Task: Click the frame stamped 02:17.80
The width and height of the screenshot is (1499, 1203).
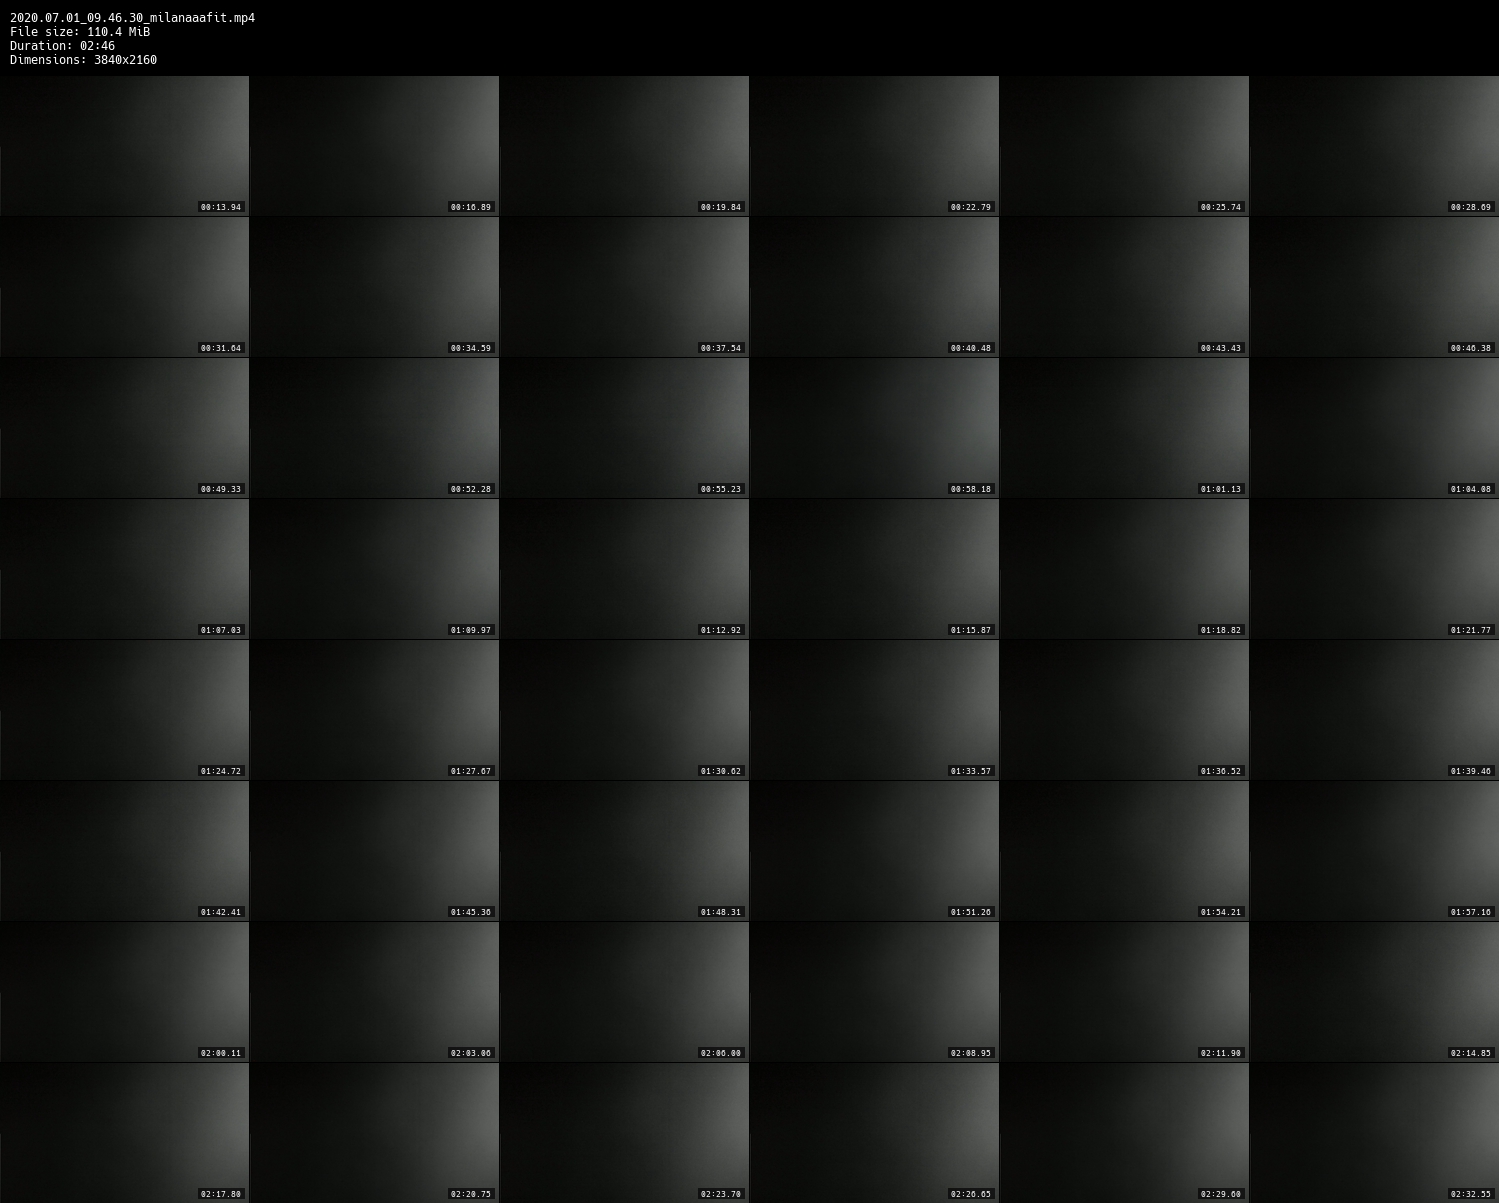Action: pos(124,1133)
